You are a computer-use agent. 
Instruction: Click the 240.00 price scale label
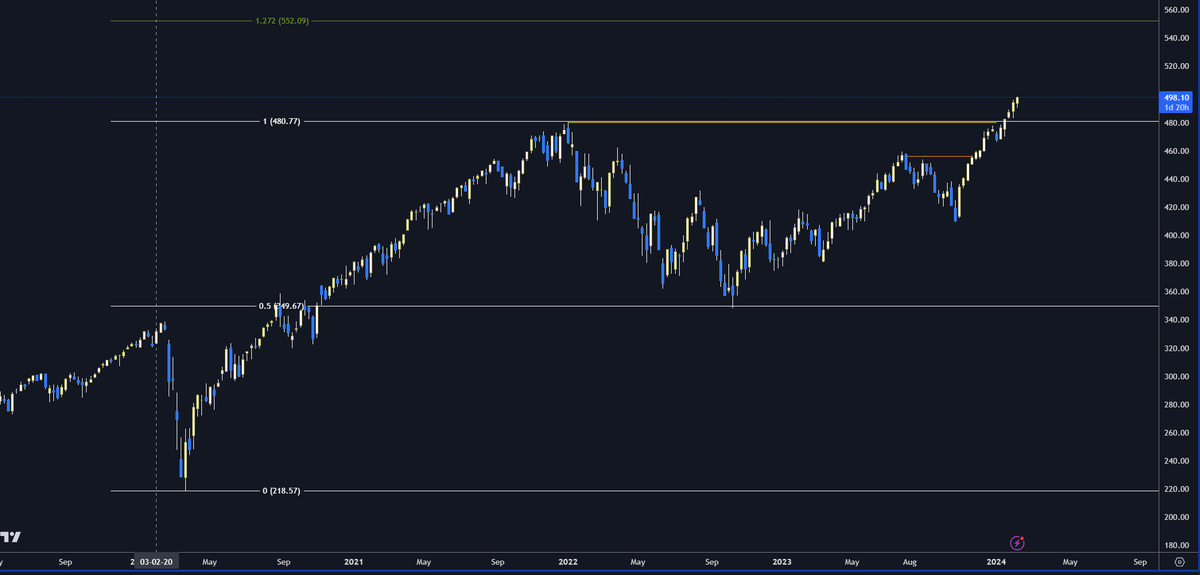(1175, 461)
